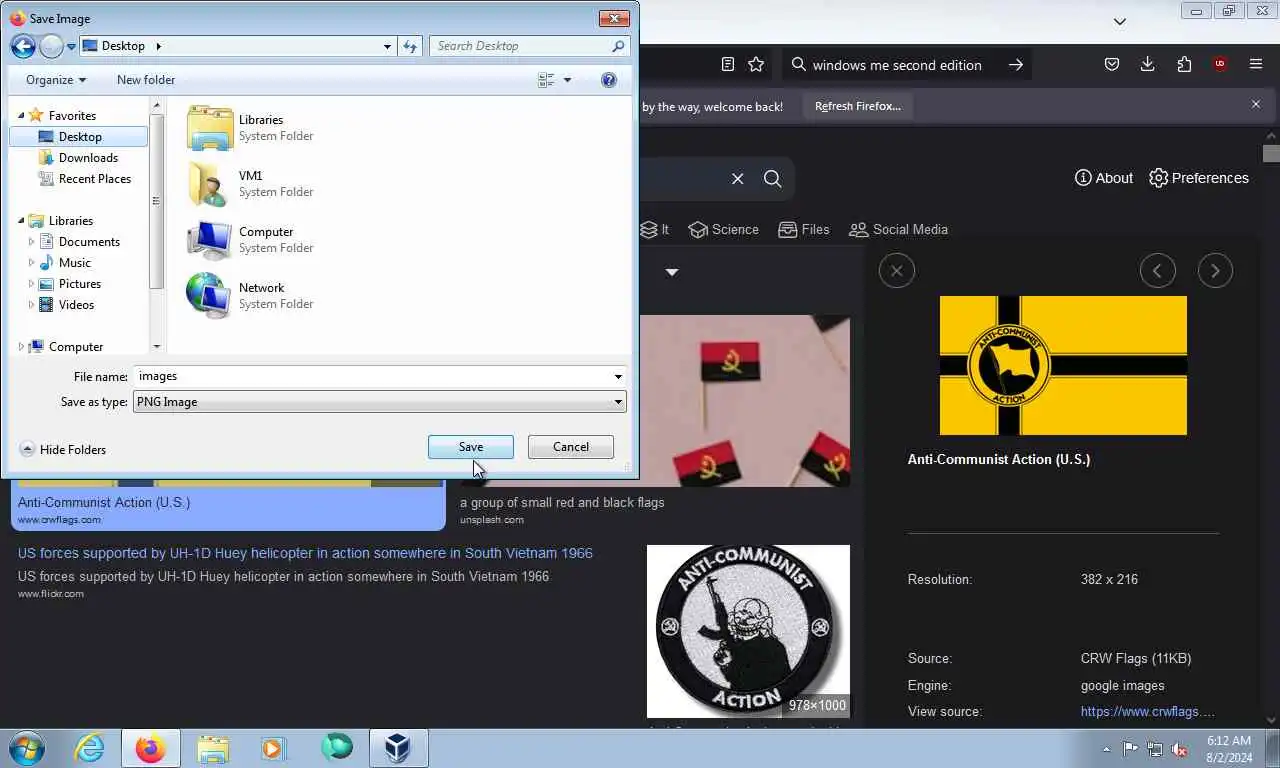Expand Computer in the navigation pane
This screenshot has width=1280, height=768.
click(x=21, y=347)
